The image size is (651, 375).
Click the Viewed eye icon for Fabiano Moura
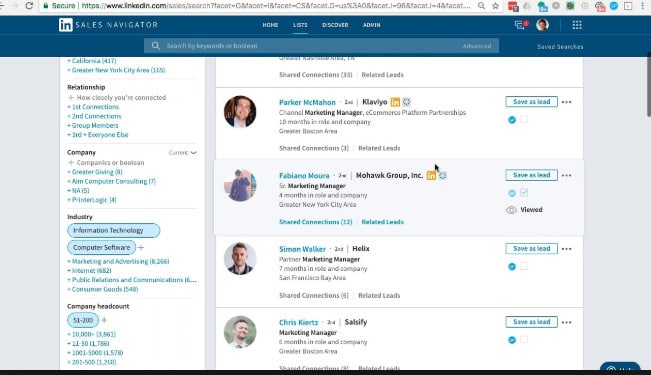(x=512, y=210)
